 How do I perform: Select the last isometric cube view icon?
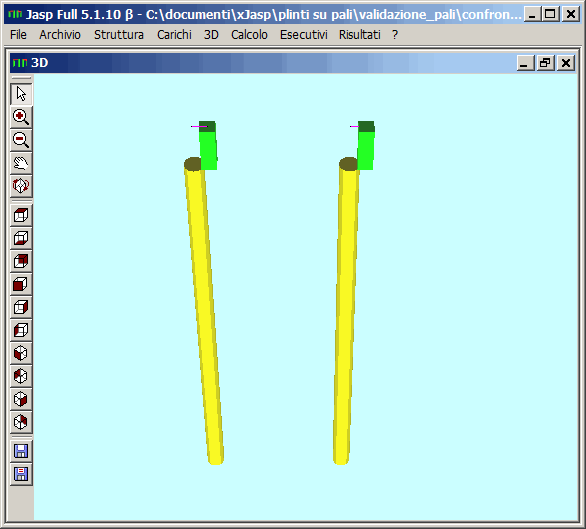point(21,422)
